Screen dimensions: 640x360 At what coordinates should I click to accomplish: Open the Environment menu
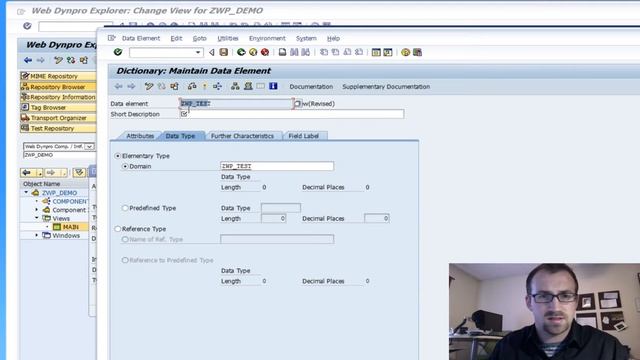[x=267, y=38]
